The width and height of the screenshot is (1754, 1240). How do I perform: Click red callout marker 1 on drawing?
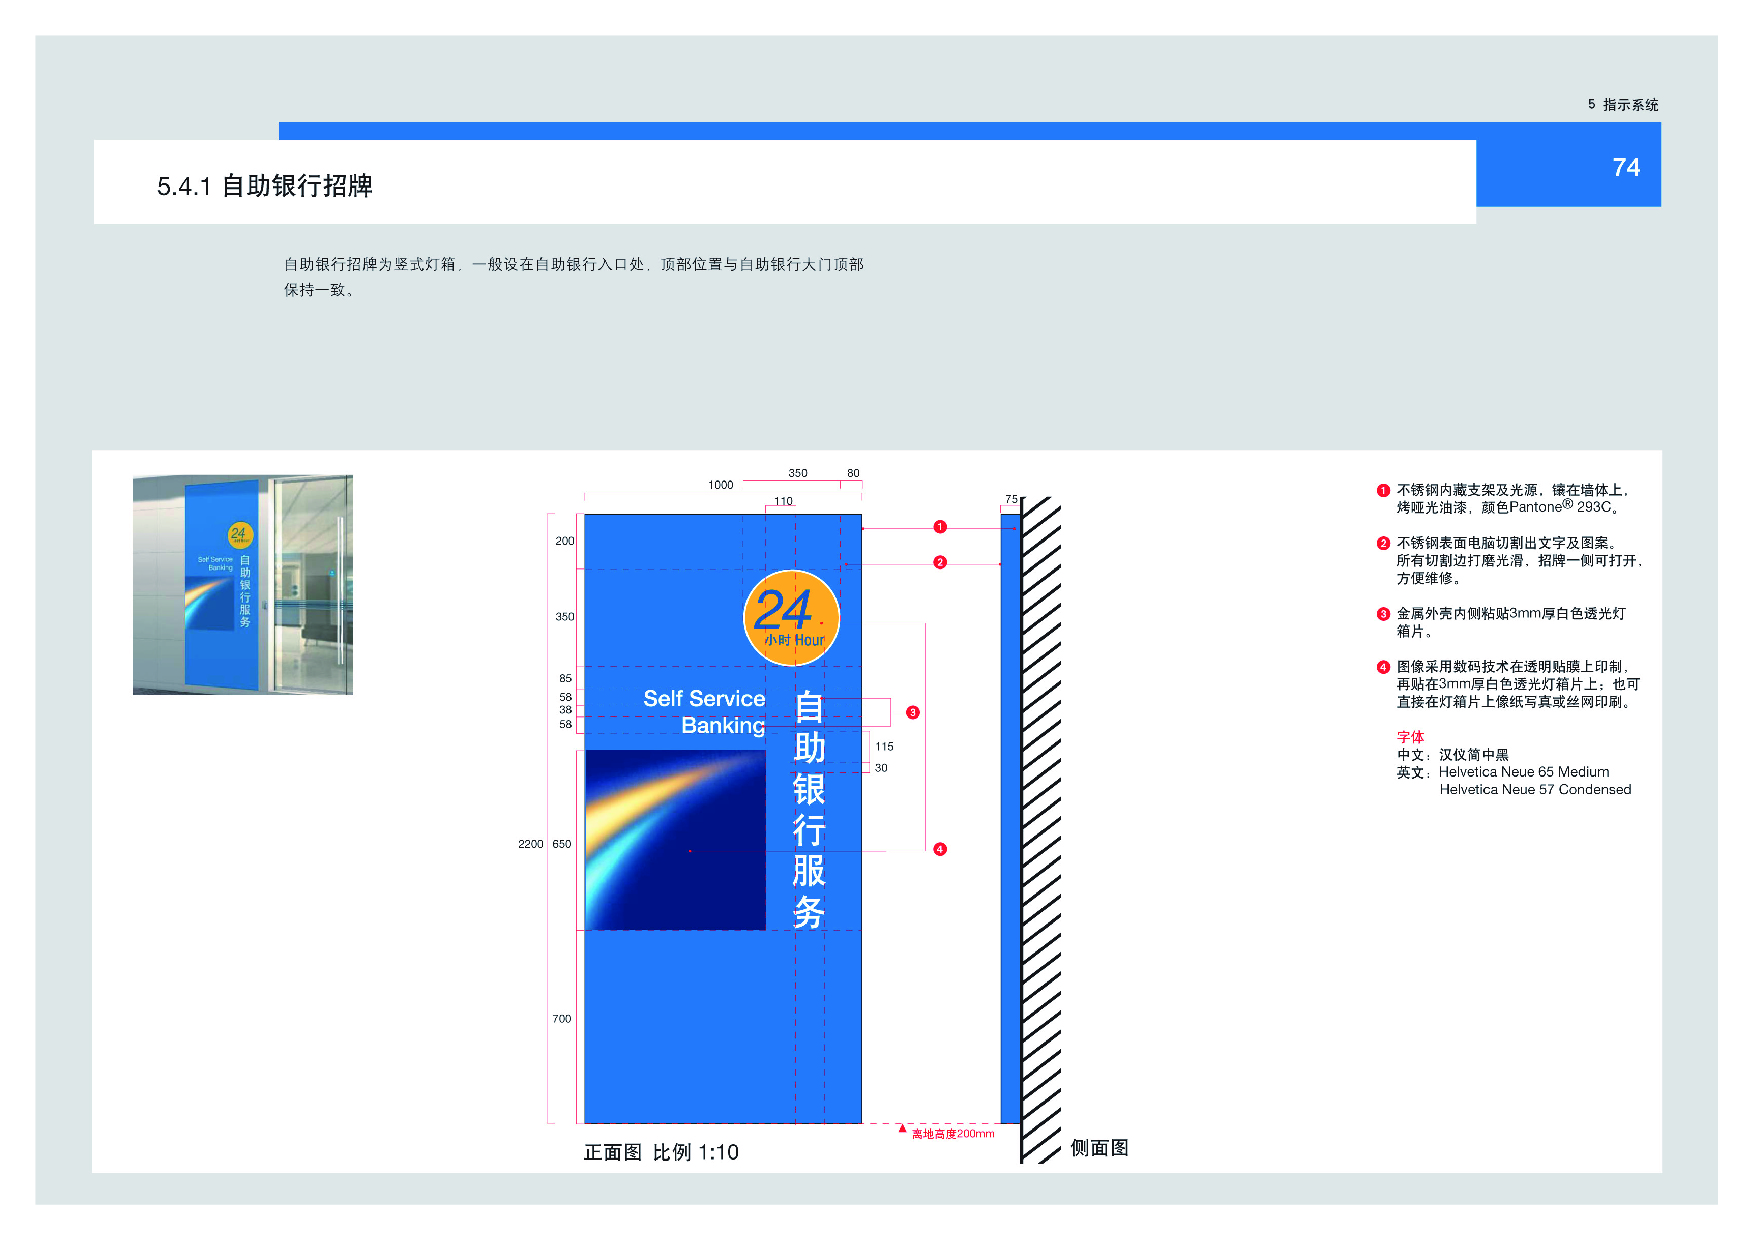(x=940, y=527)
